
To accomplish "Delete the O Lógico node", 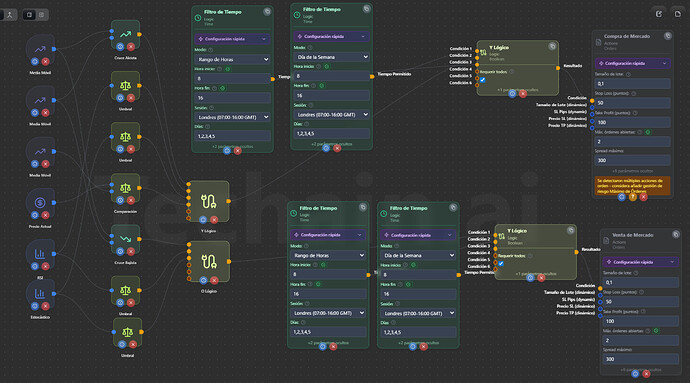I will (x=214, y=280).
